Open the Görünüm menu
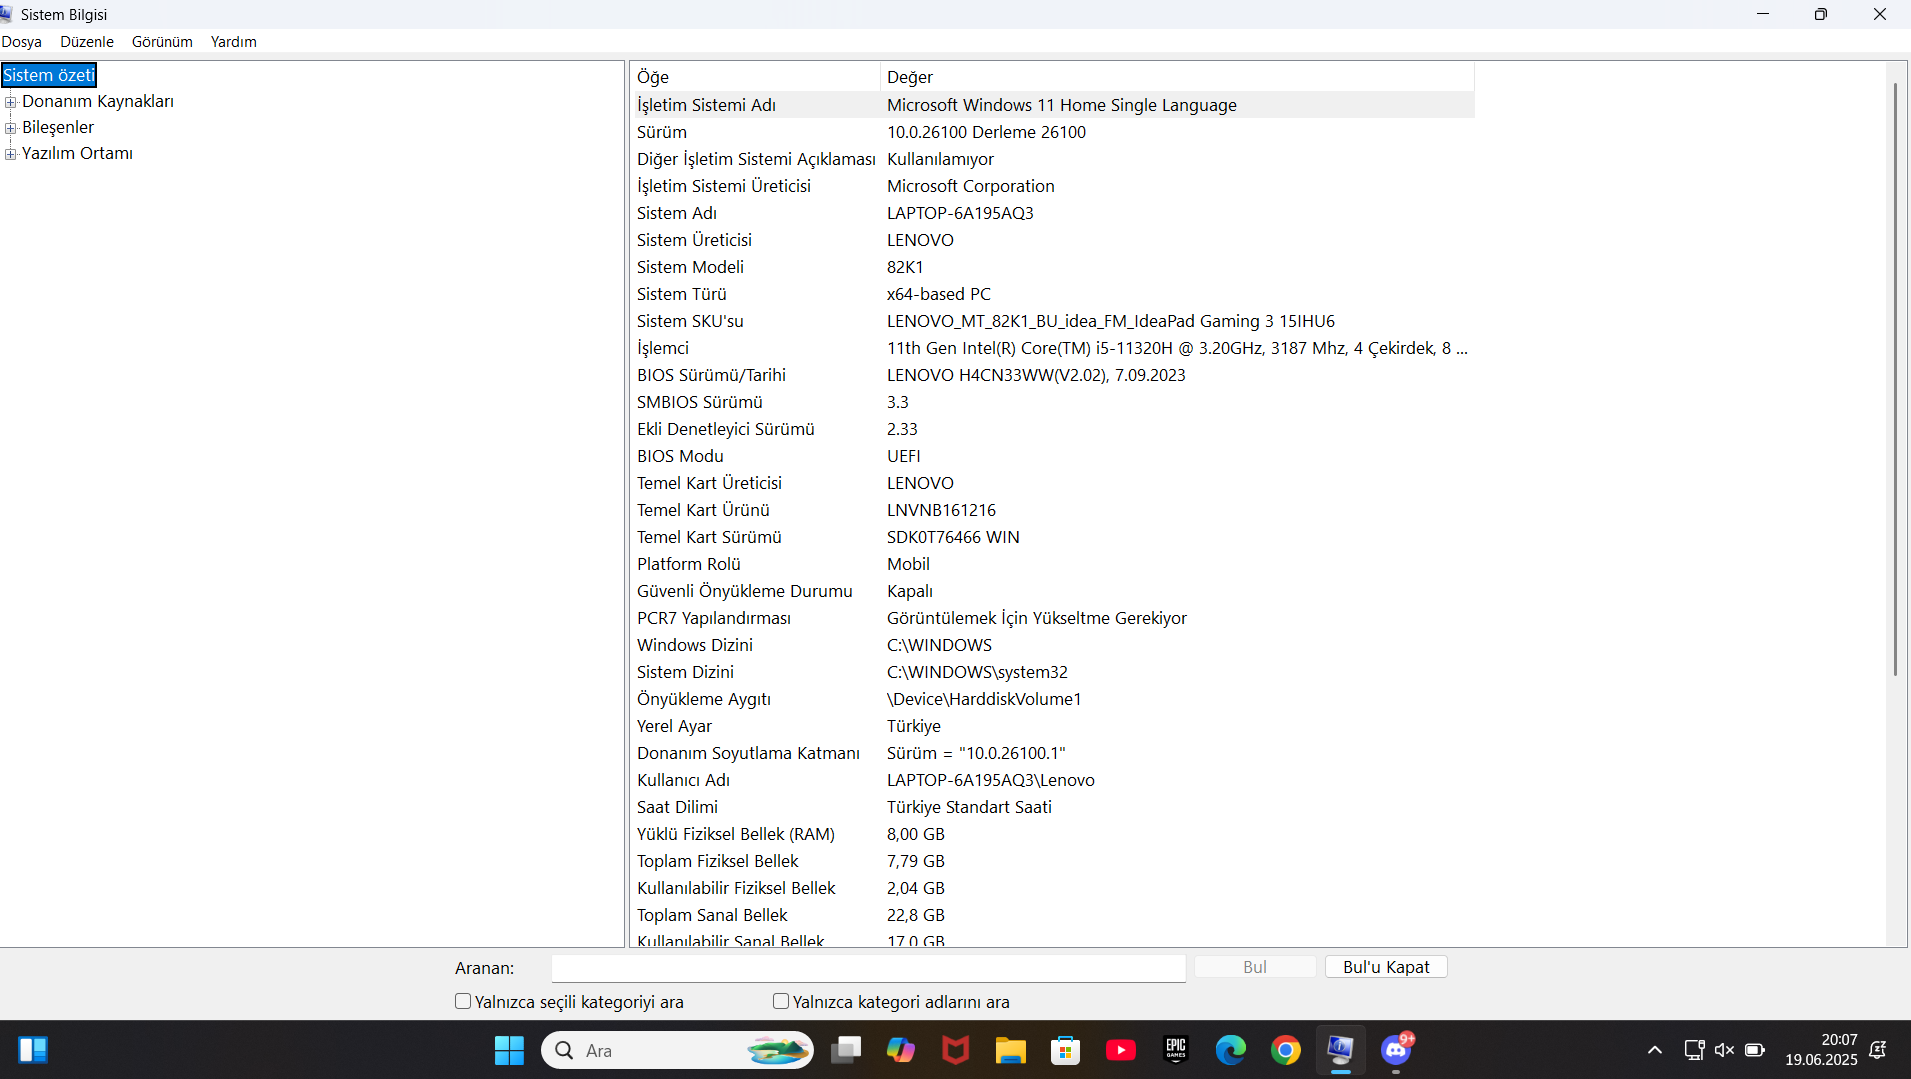 click(162, 42)
